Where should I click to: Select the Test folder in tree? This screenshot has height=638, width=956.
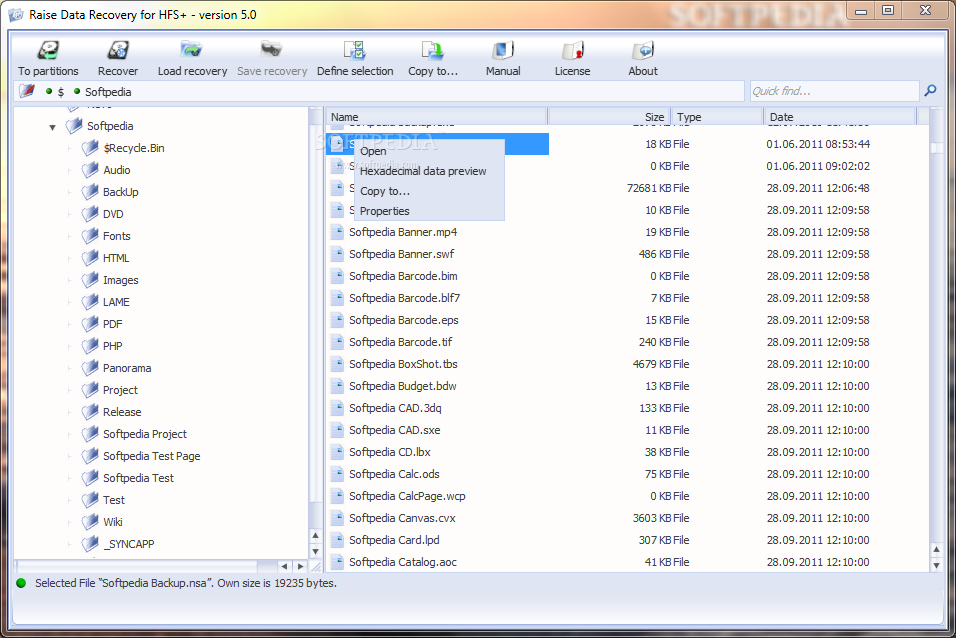(x=113, y=500)
